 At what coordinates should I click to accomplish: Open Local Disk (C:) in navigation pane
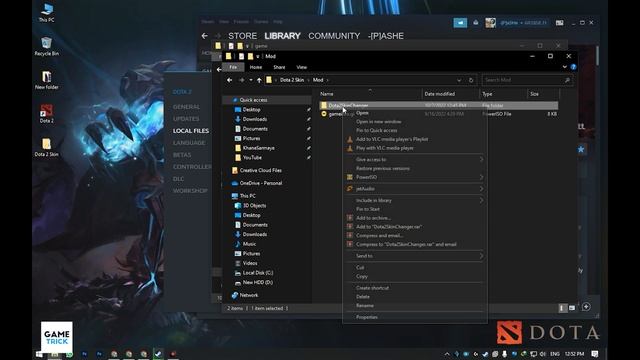pos(258,273)
